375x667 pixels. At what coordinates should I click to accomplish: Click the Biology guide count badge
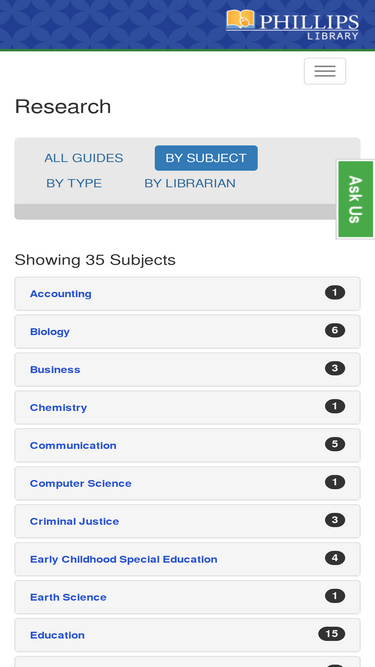tap(335, 331)
